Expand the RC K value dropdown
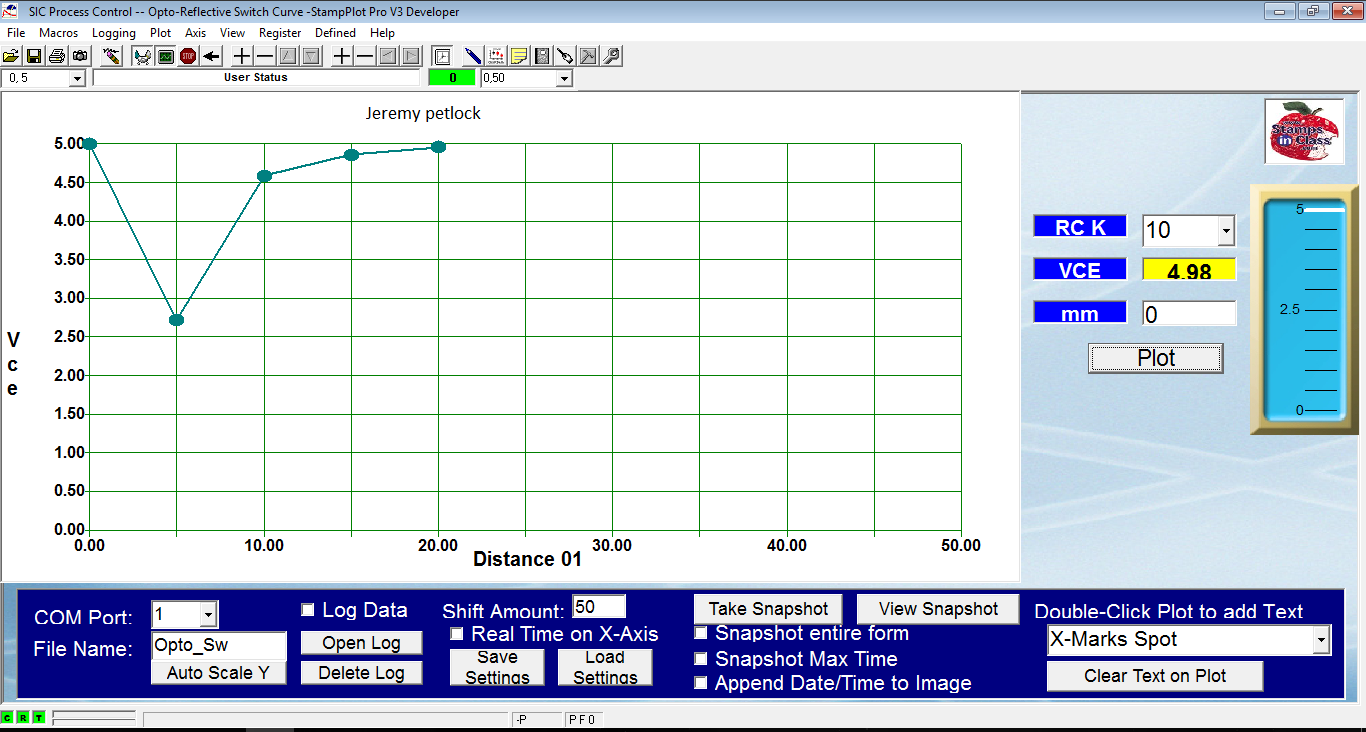 1226,231
